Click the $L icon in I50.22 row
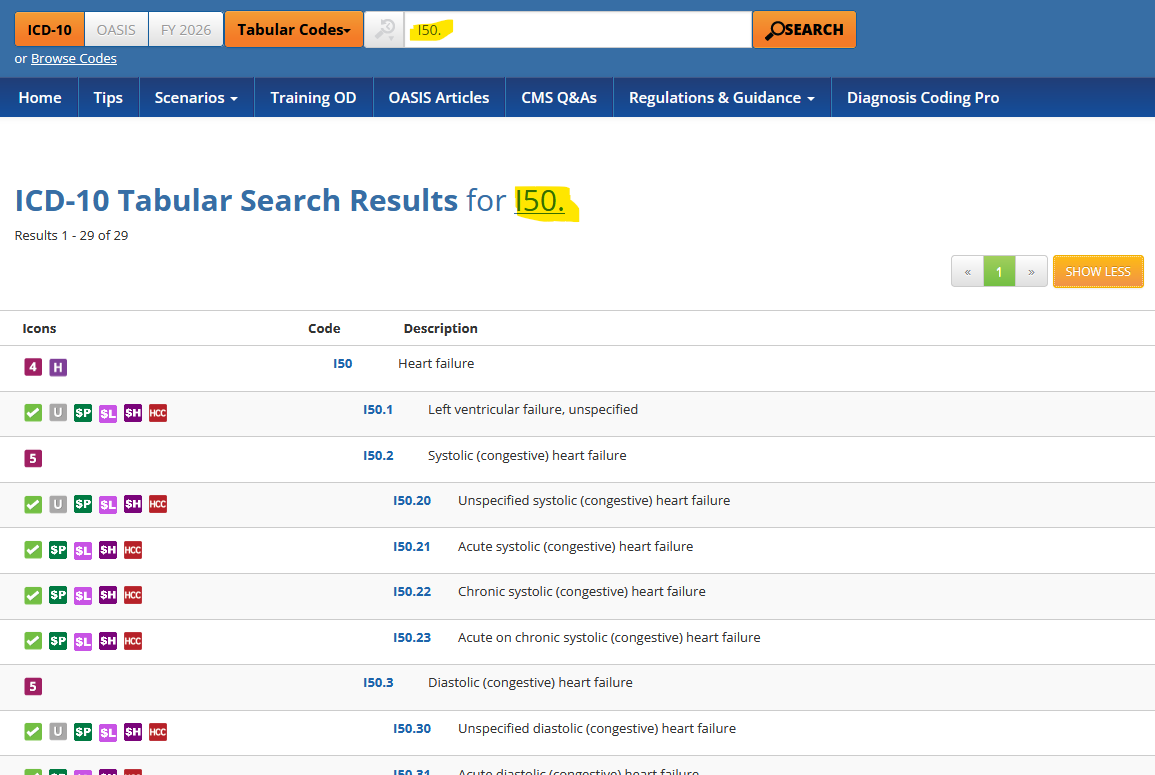Viewport: 1155px width, 775px height. coord(83,595)
